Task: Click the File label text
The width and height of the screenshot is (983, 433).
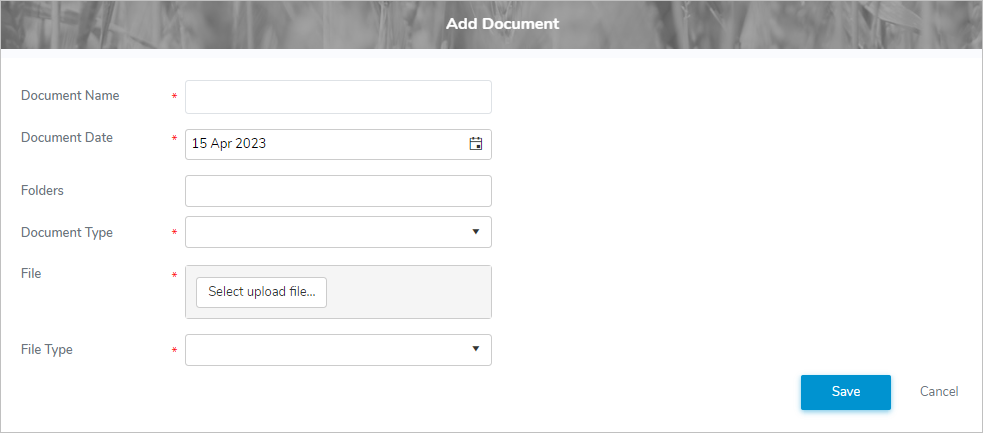Action: click(31, 273)
